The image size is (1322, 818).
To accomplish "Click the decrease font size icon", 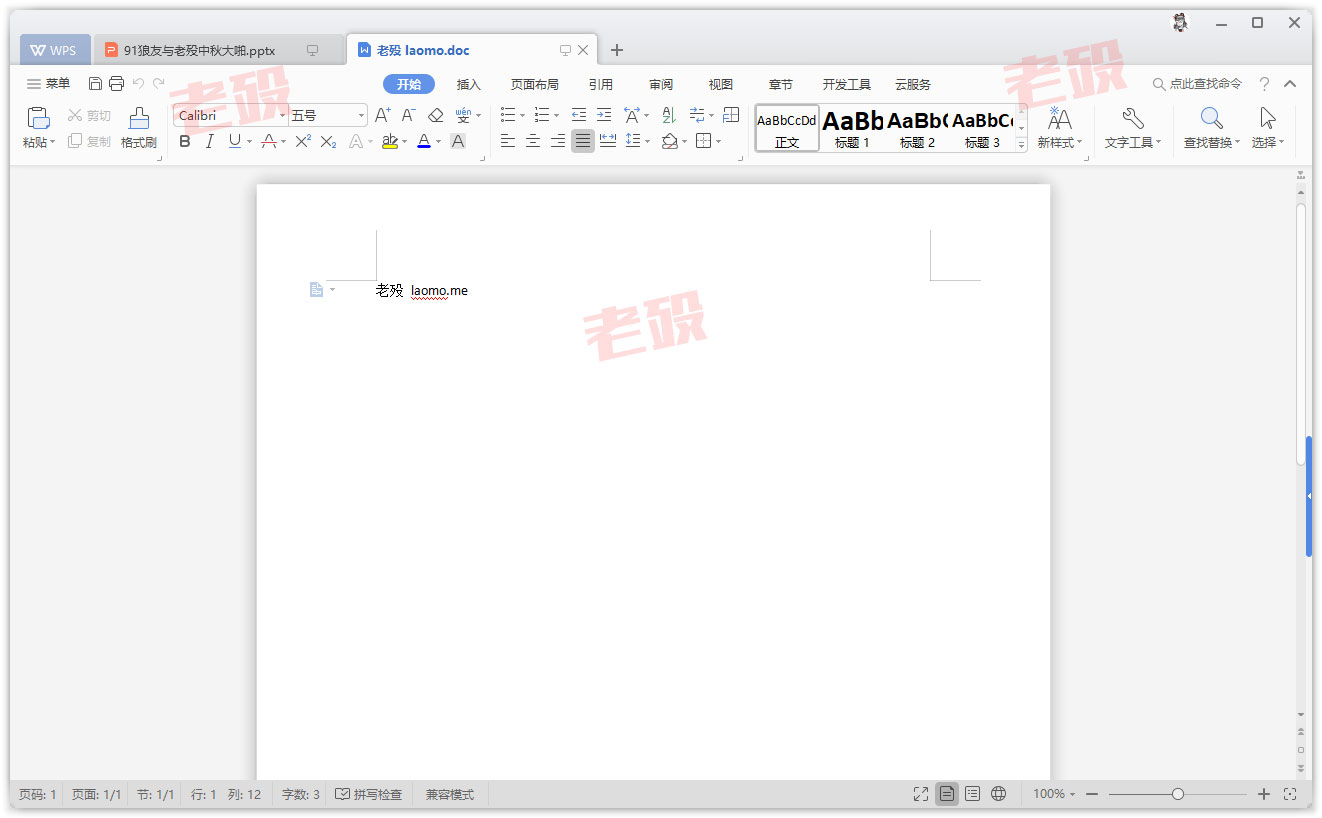I will coord(408,116).
